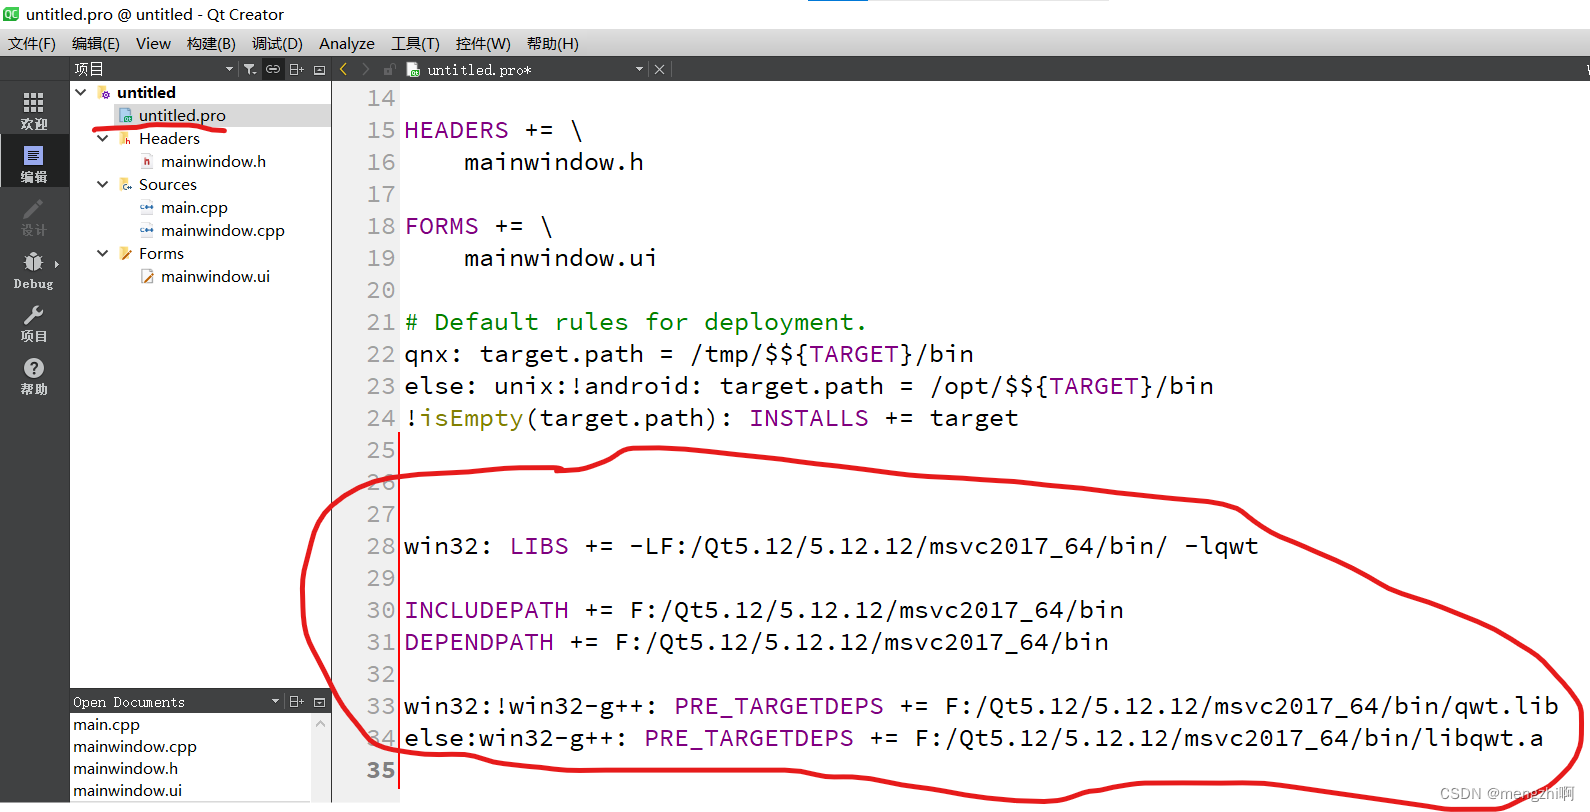Image resolution: width=1590 pixels, height=812 pixels.
Task: Close the Open Documents panel
Action: pyautogui.click(x=320, y=702)
